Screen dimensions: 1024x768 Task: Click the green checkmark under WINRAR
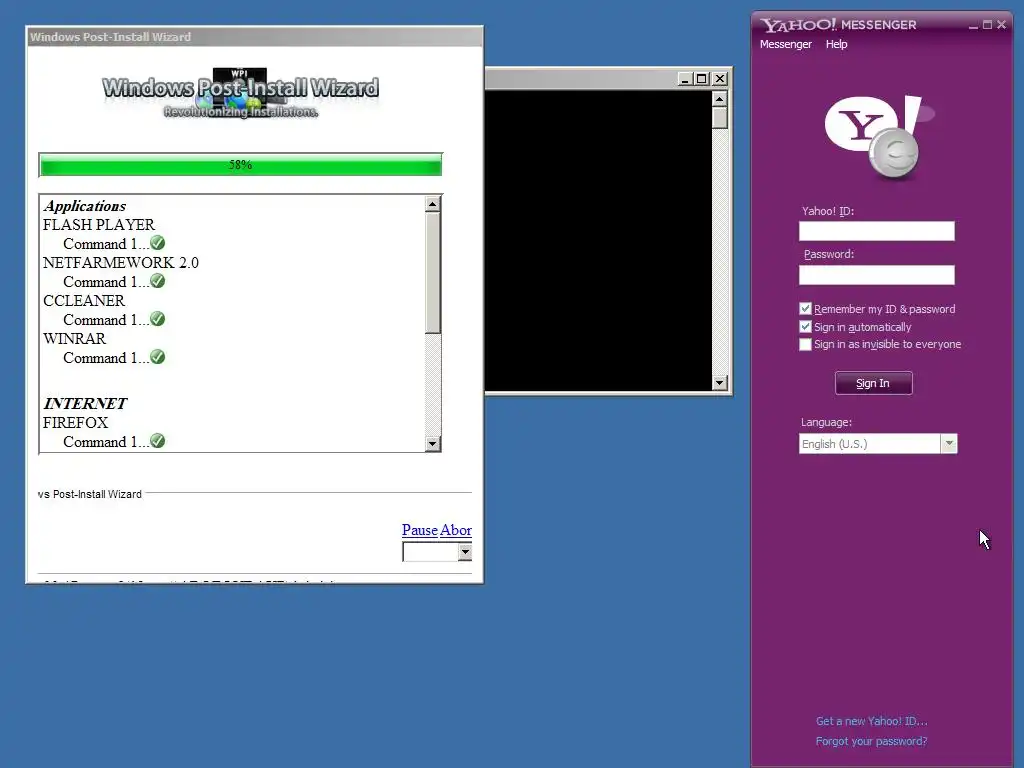click(x=157, y=357)
